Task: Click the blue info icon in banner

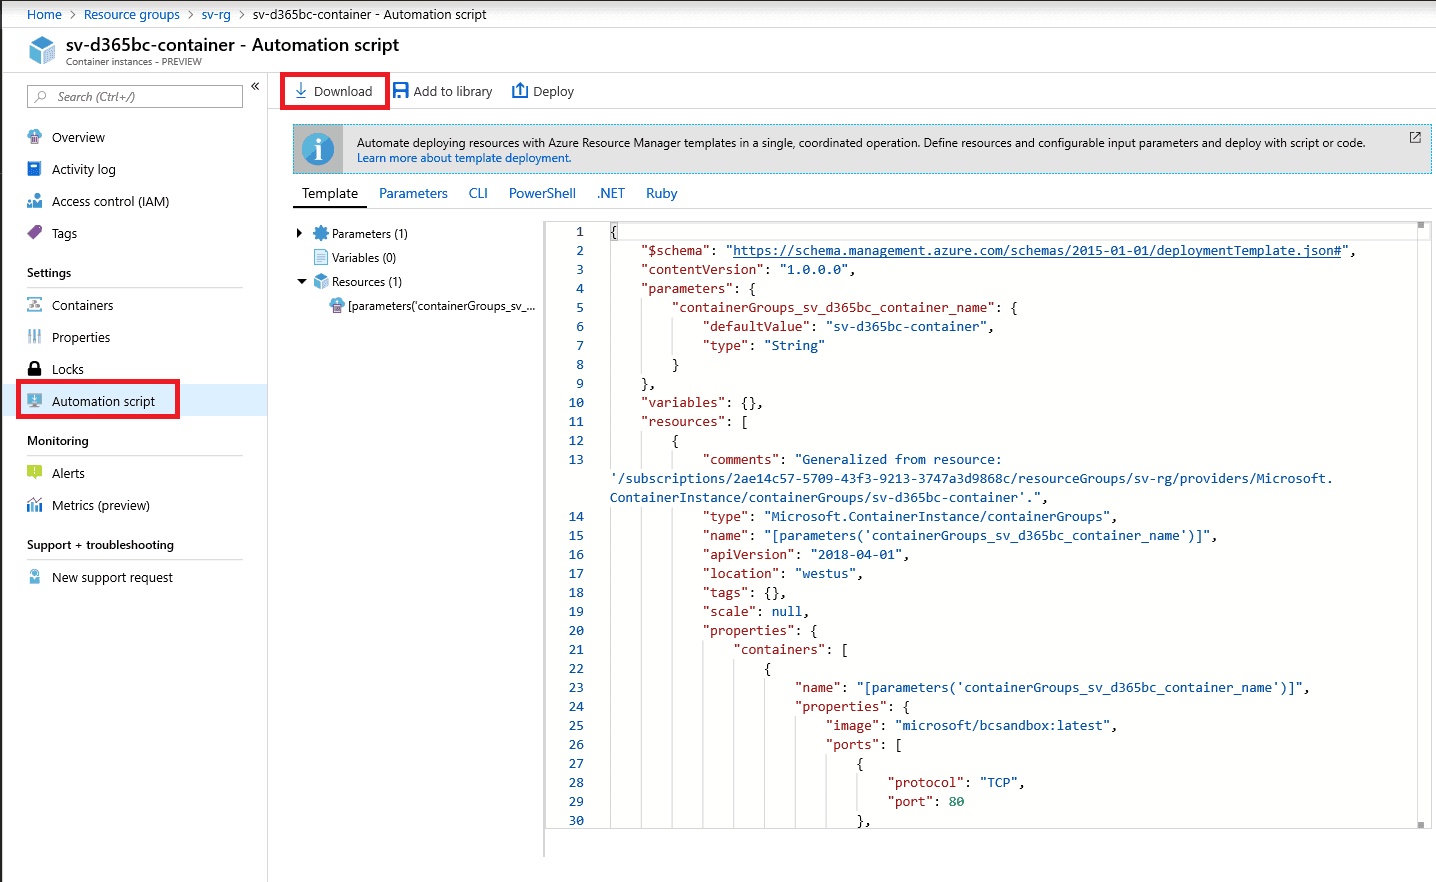Action: (x=318, y=149)
